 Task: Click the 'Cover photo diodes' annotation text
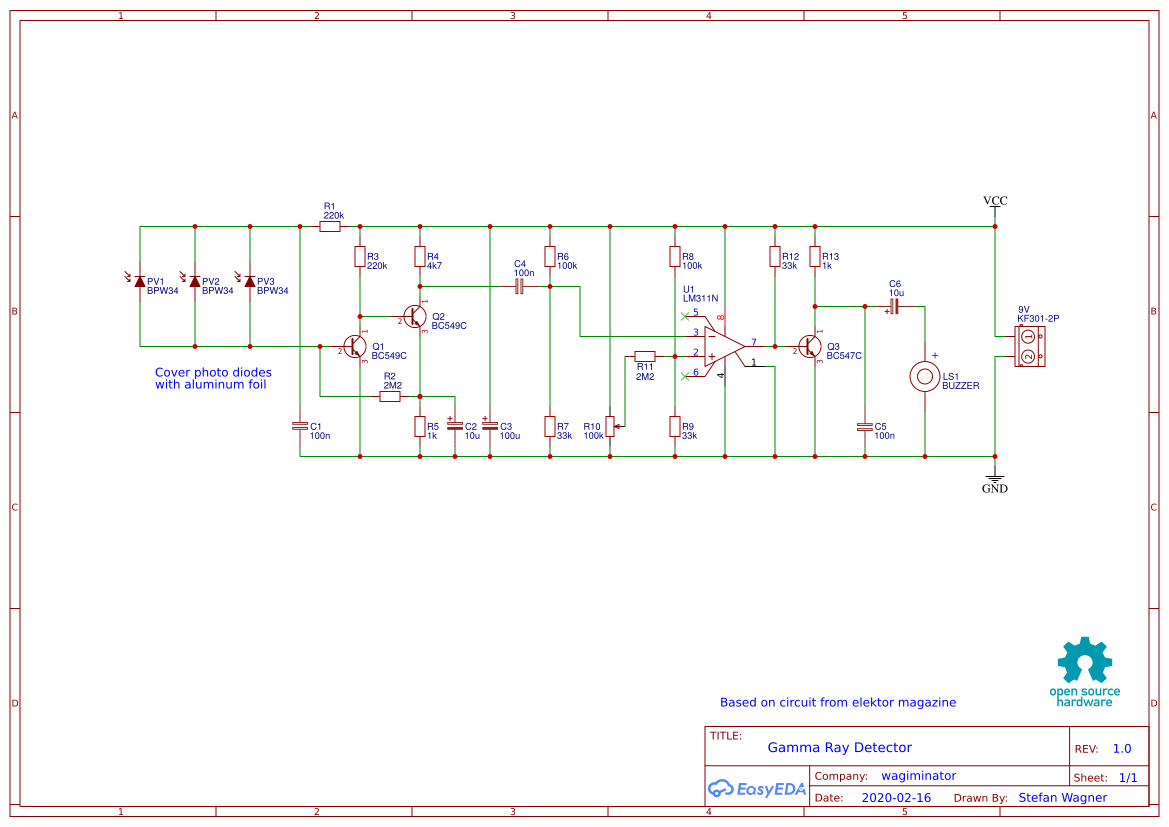click(213, 372)
